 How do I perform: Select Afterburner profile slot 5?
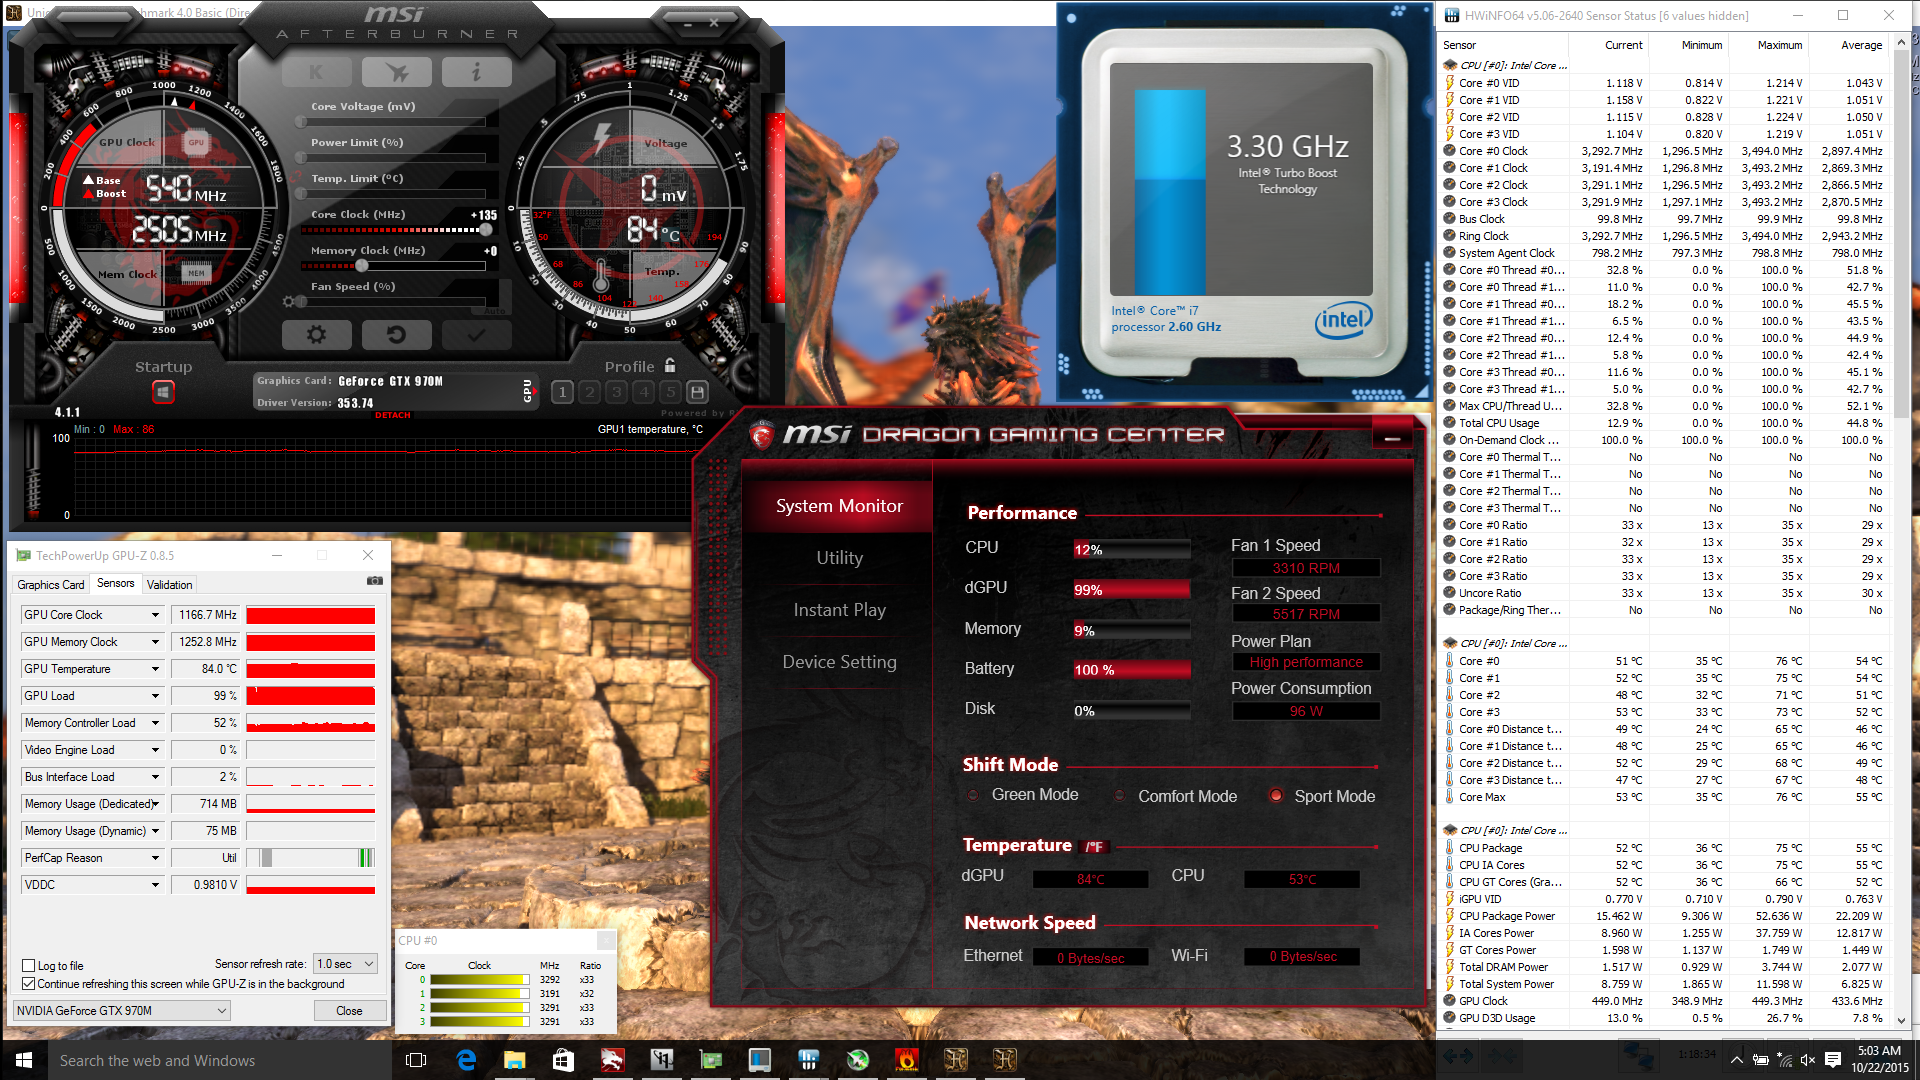click(671, 392)
